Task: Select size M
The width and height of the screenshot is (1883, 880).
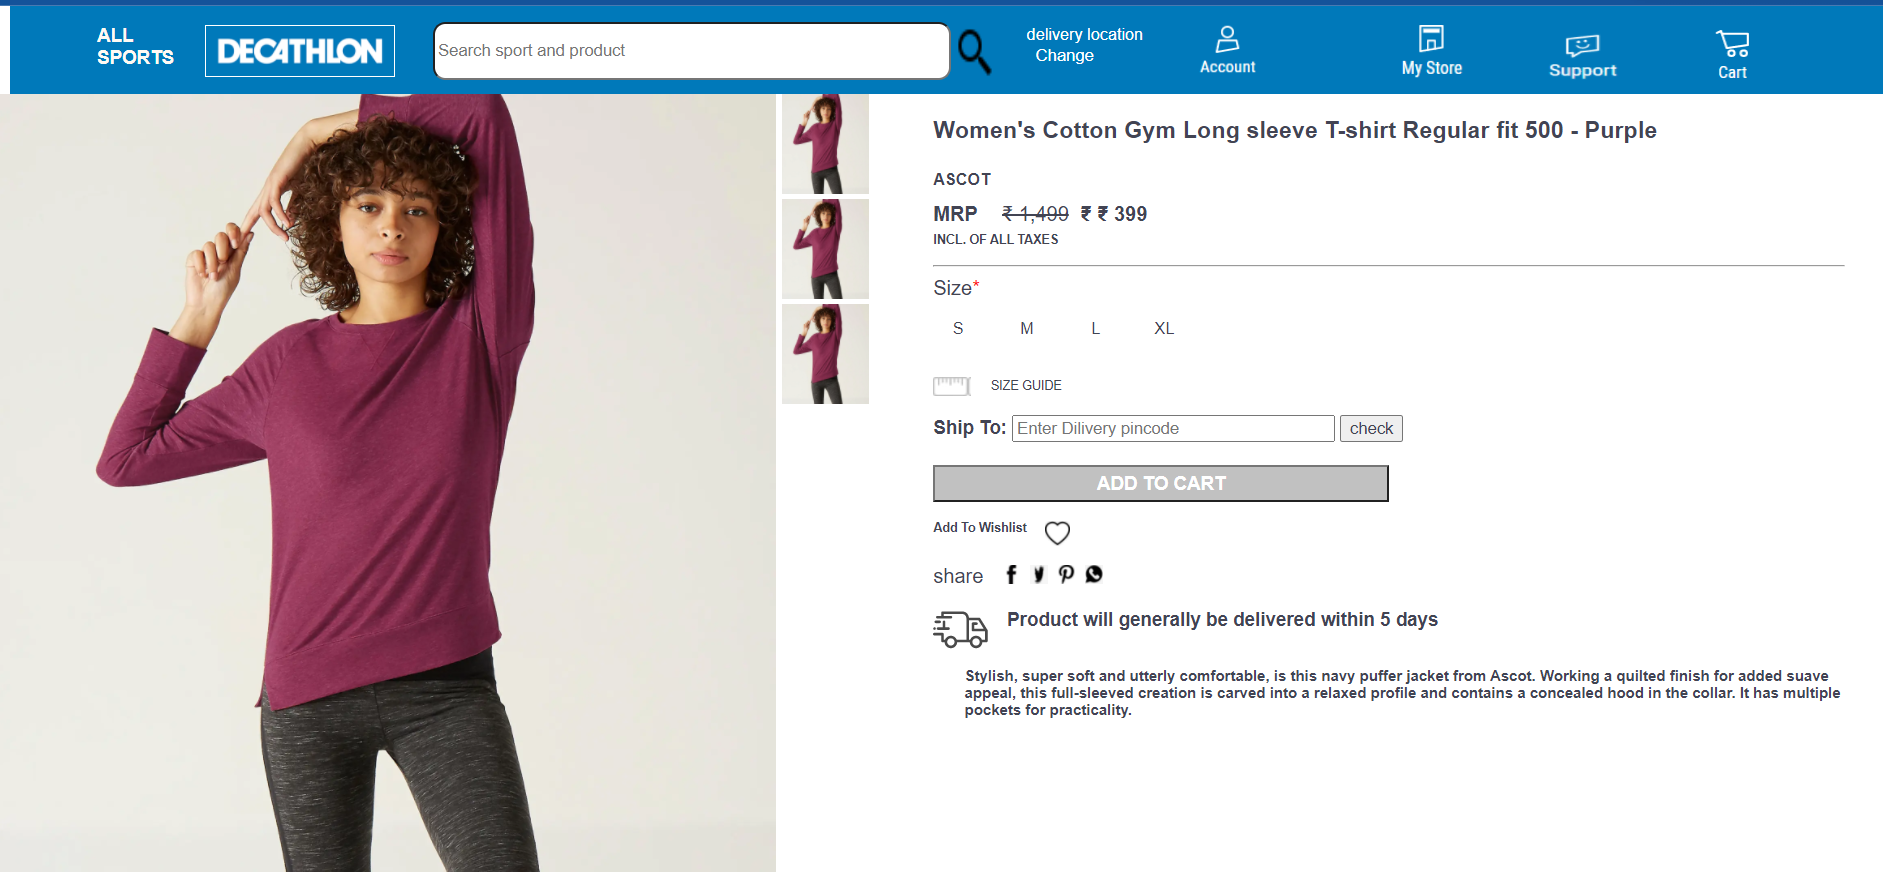Action: coord(1027,328)
